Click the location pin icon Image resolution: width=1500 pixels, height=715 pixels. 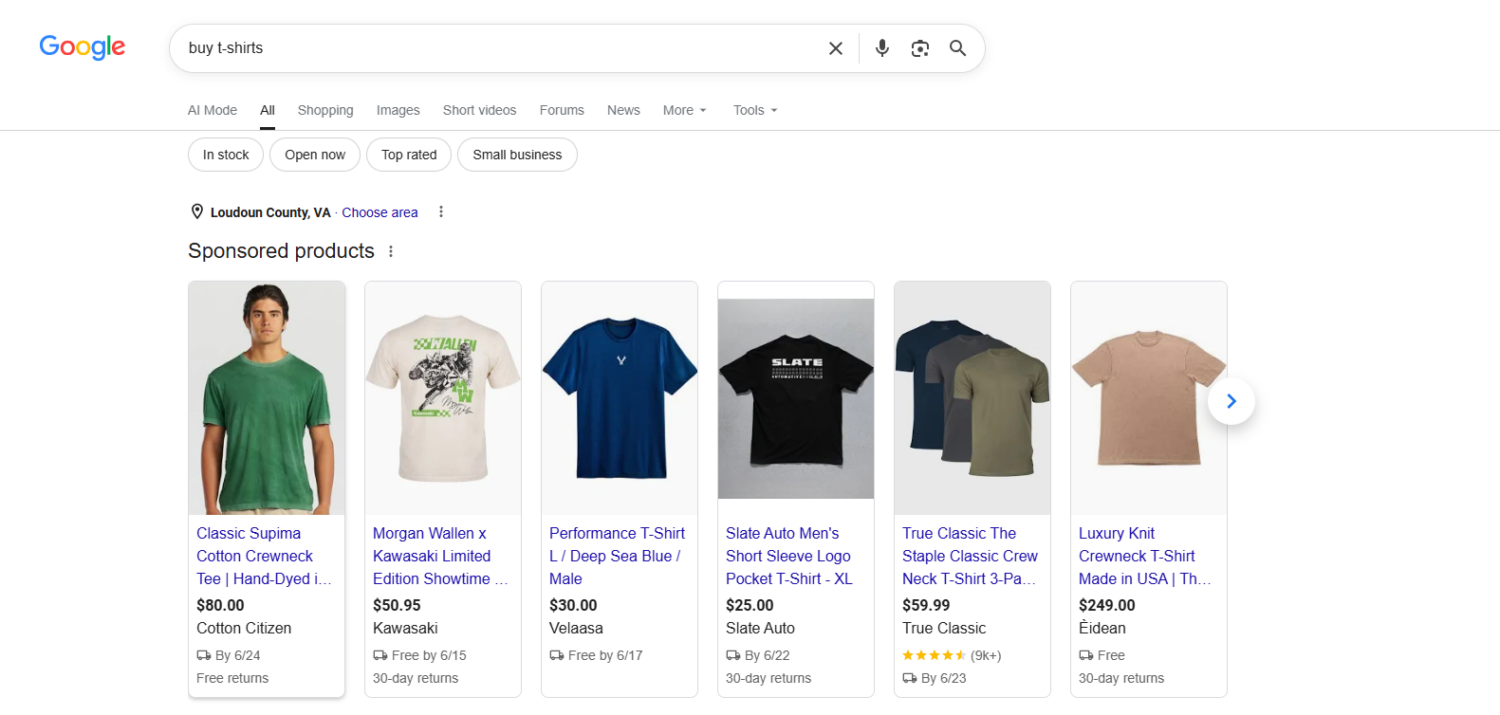tap(197, 212)
